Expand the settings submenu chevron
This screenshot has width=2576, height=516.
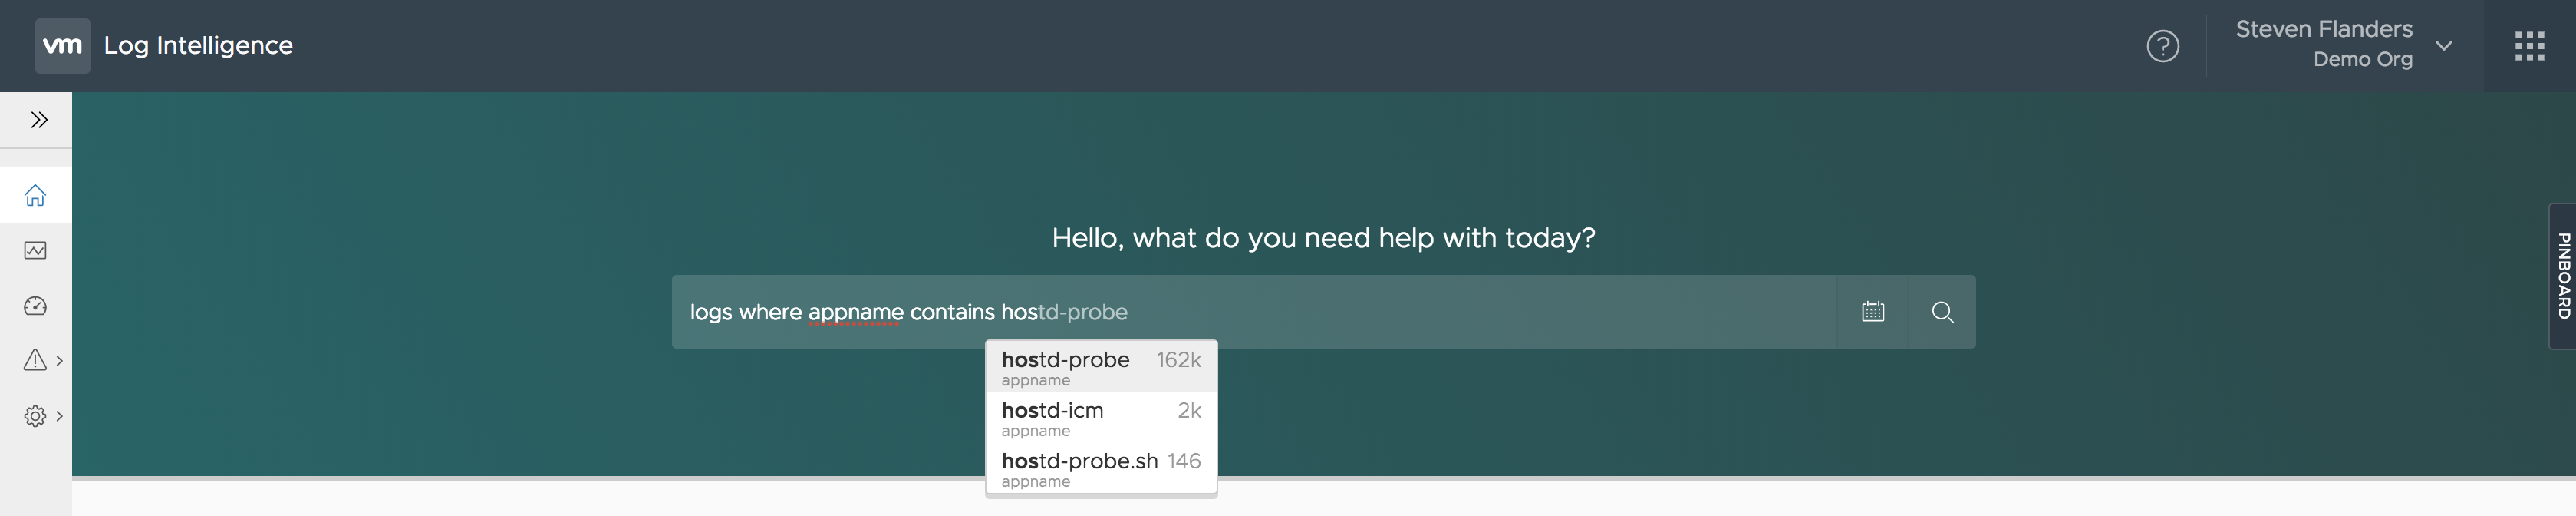point(60,416)
